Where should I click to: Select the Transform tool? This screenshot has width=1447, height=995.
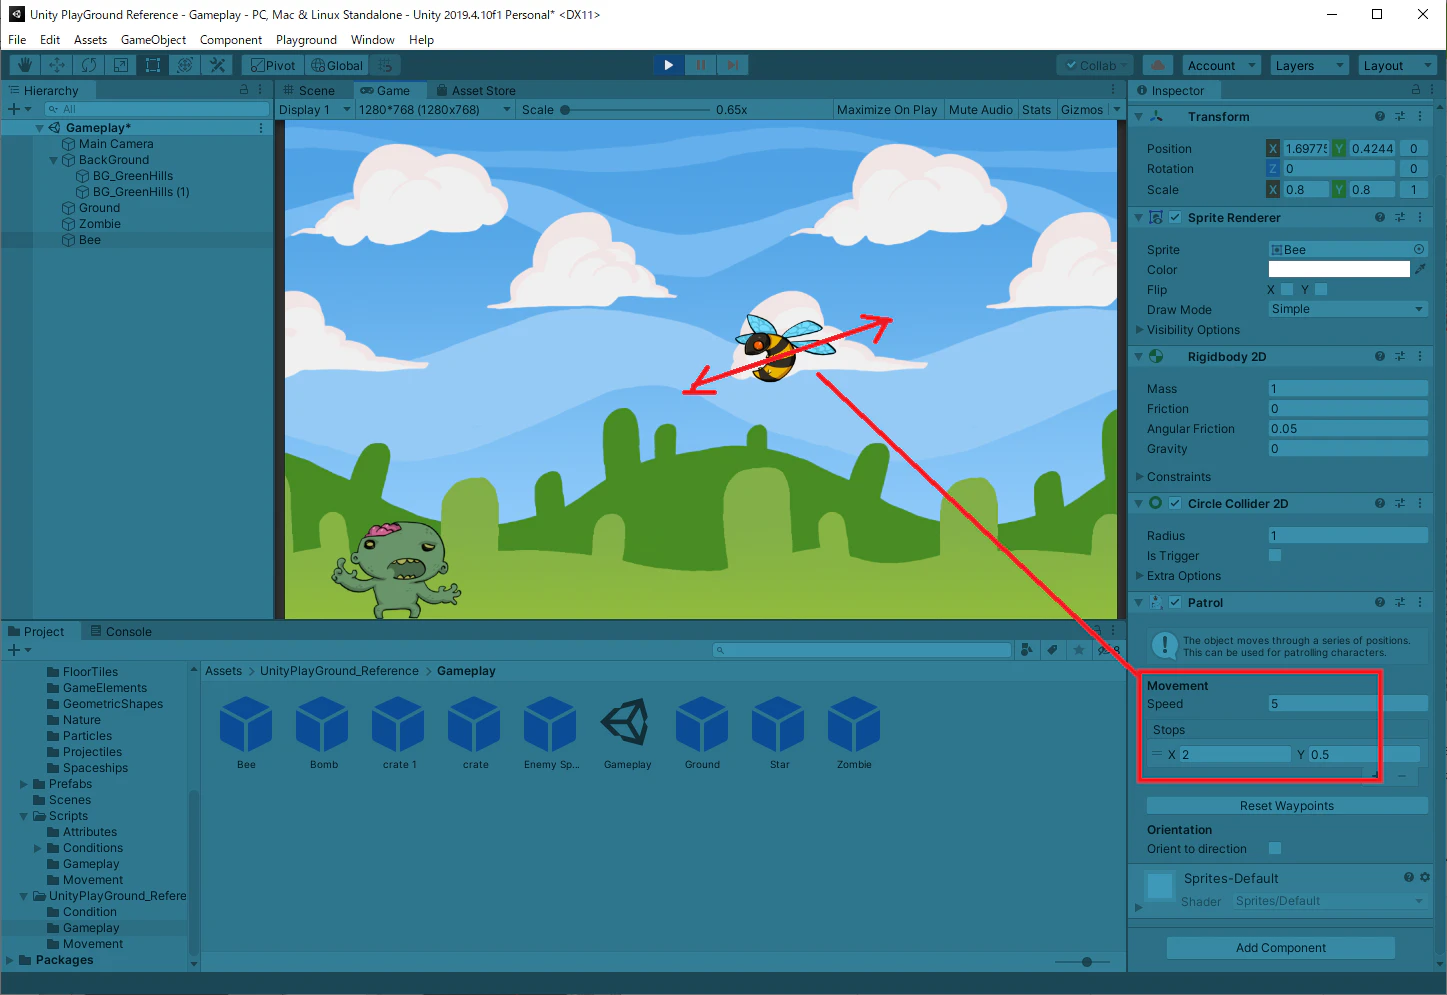185,65
